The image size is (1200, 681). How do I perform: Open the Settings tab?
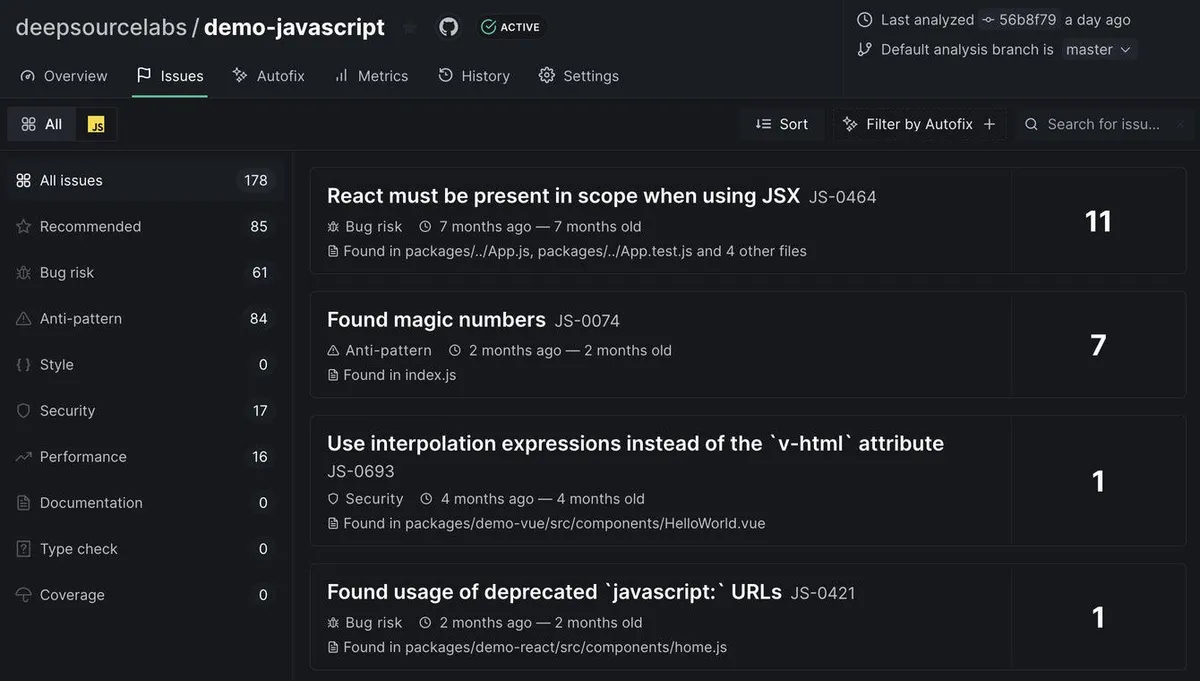pos(579,76)
